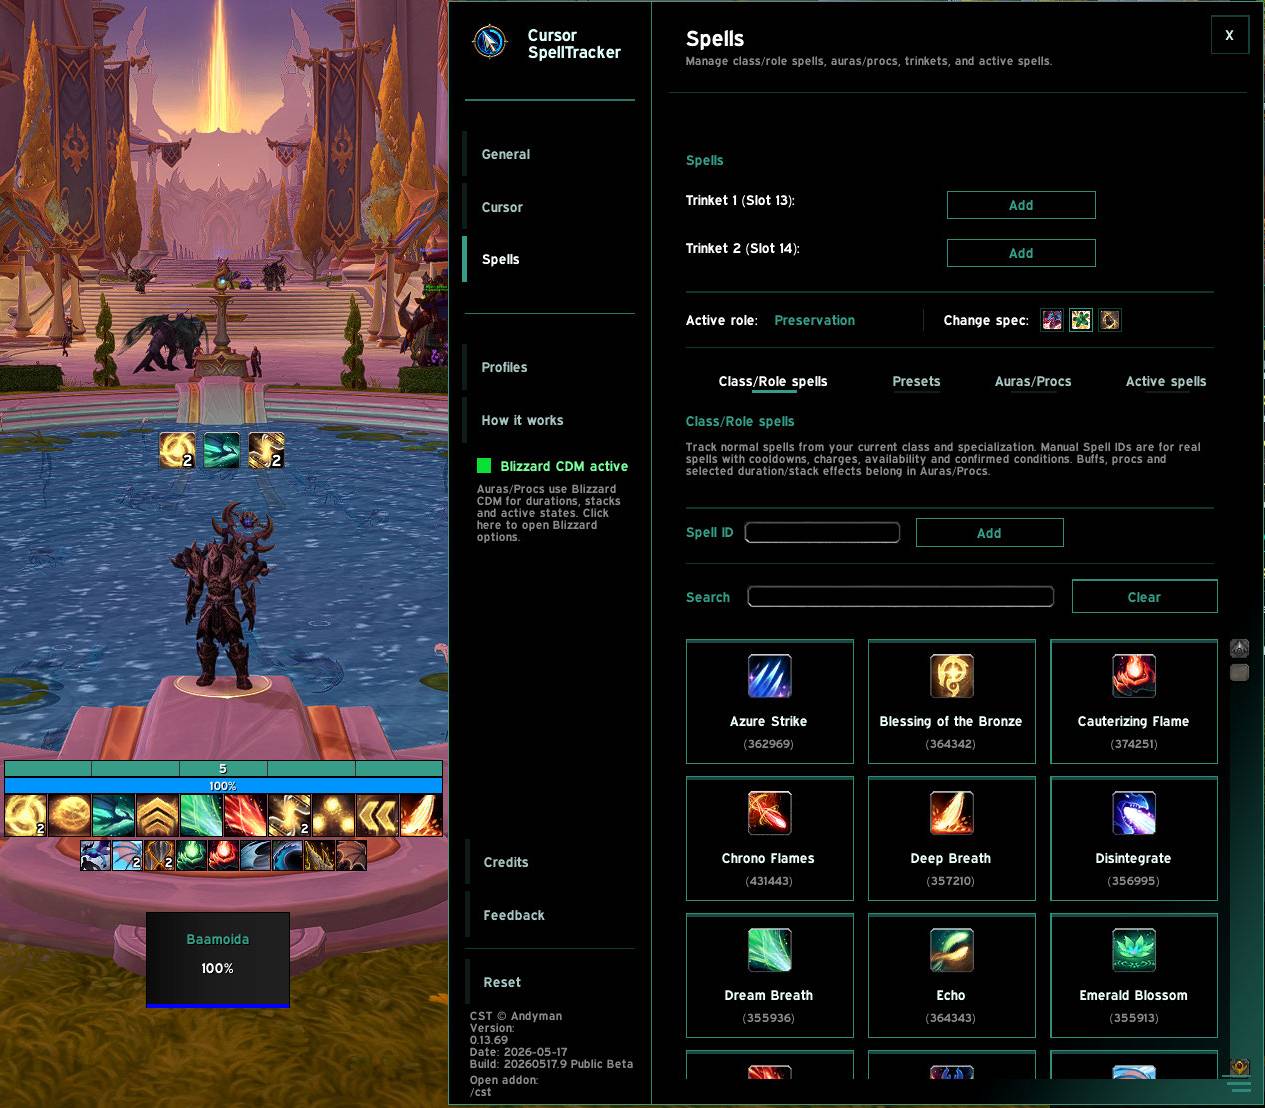The width and height of the screenshot is (1265, 1108).
Task: Select the Echo spell icon
Action: pos(951,950)
